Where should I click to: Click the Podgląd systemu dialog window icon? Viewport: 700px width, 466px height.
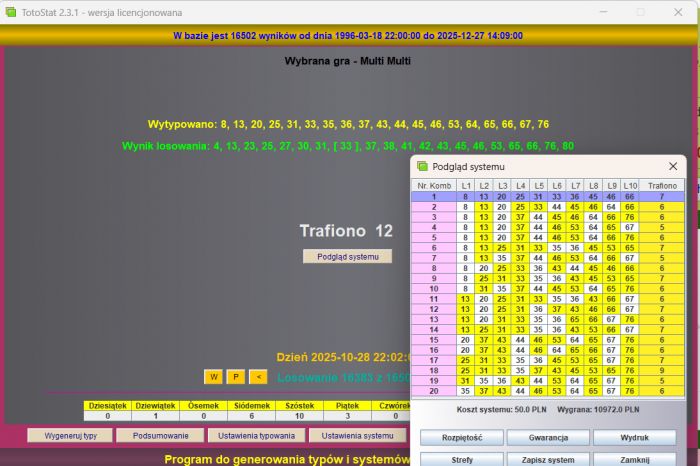[x=422, y=166]
